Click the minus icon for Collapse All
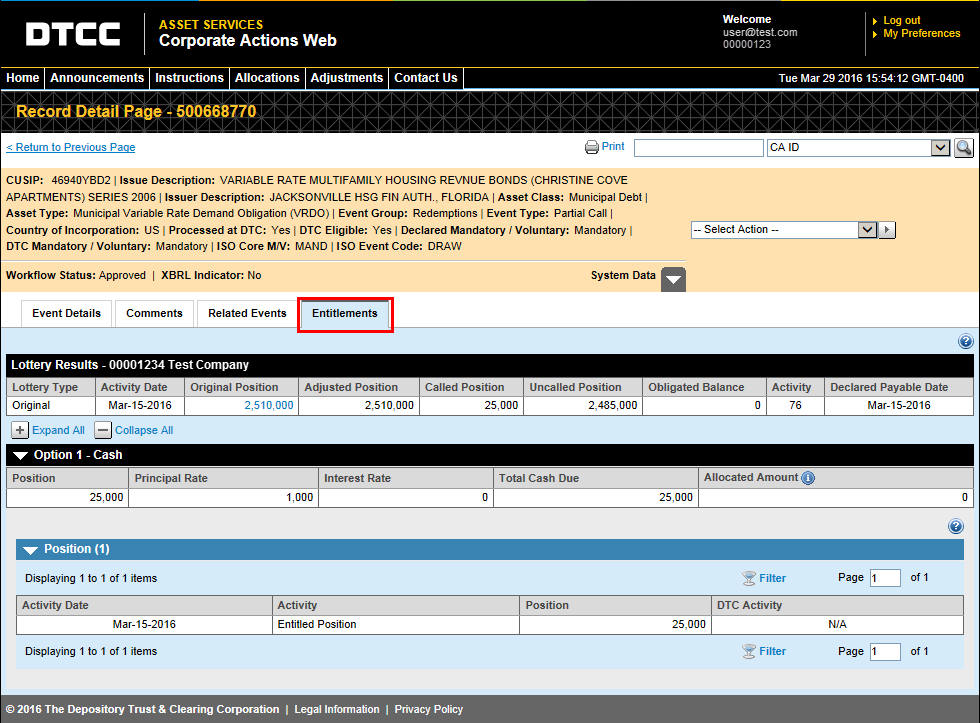Screen dimensions: 980x723 pyautogui.click(x=102, y=430)
